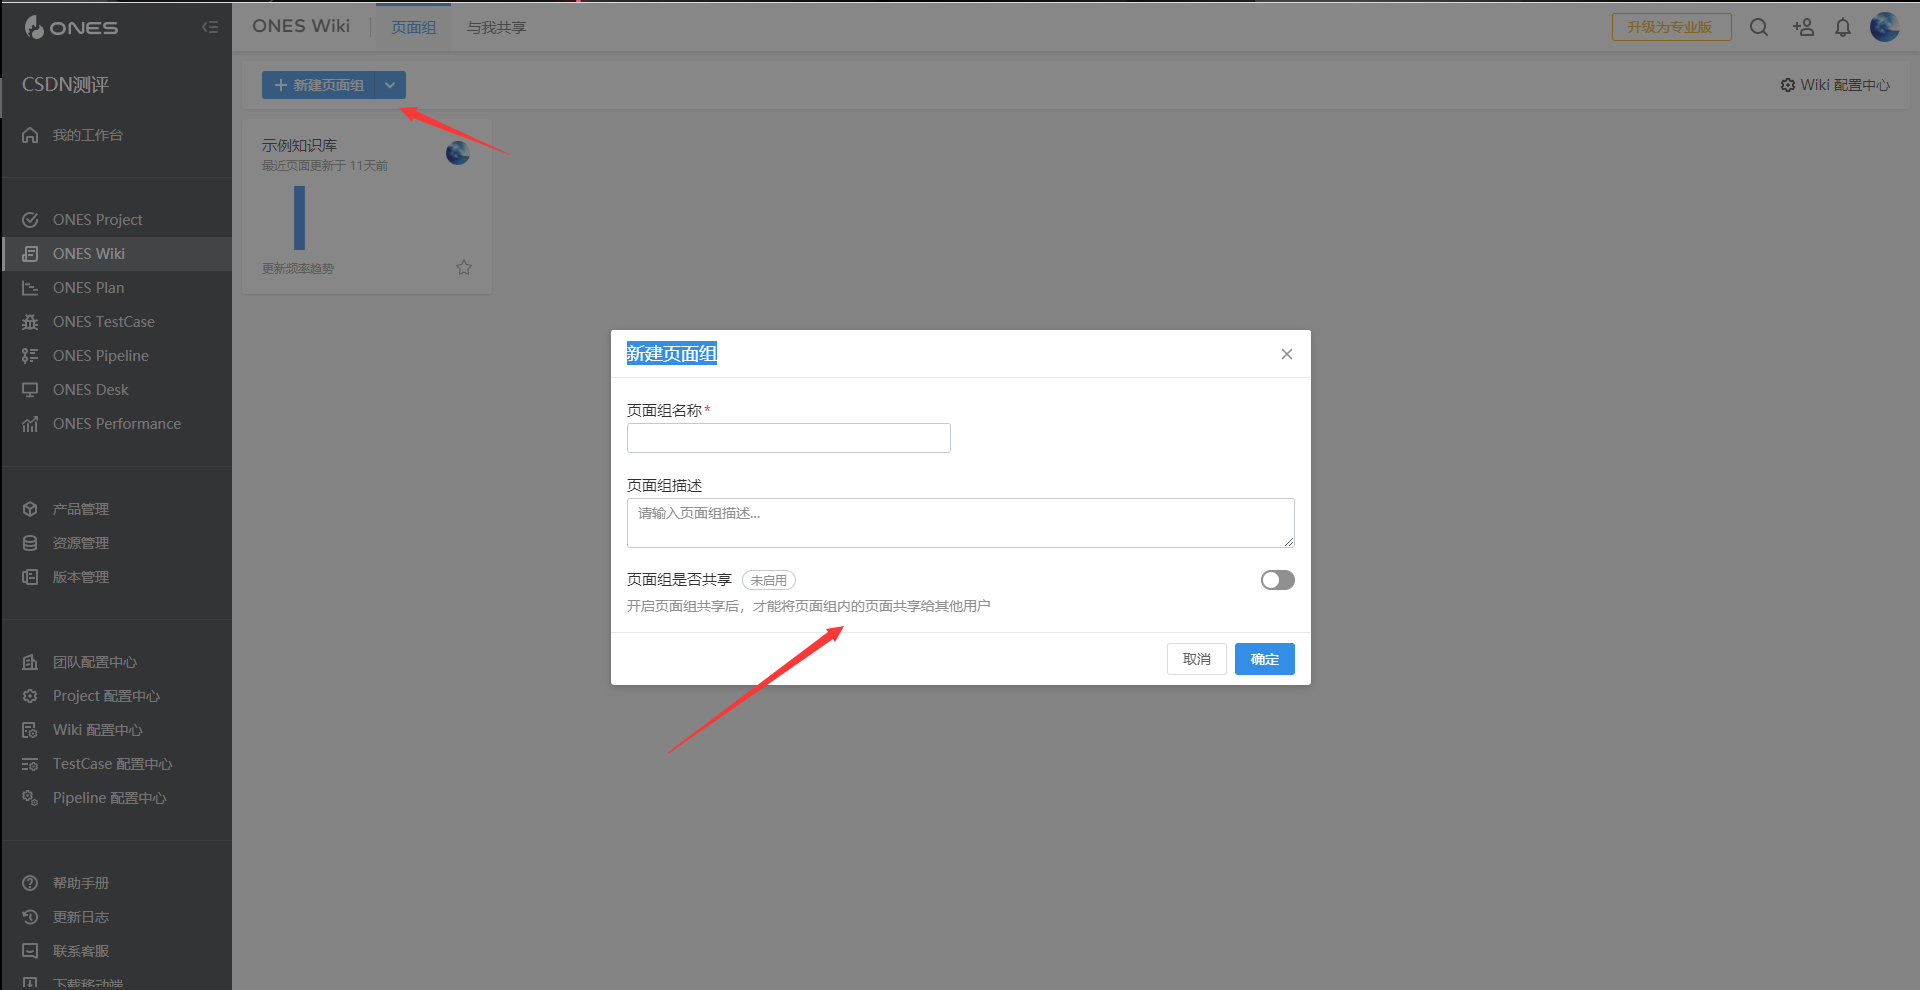Open My Workbench home icon
1920x990 pixels.
(30, 135)
